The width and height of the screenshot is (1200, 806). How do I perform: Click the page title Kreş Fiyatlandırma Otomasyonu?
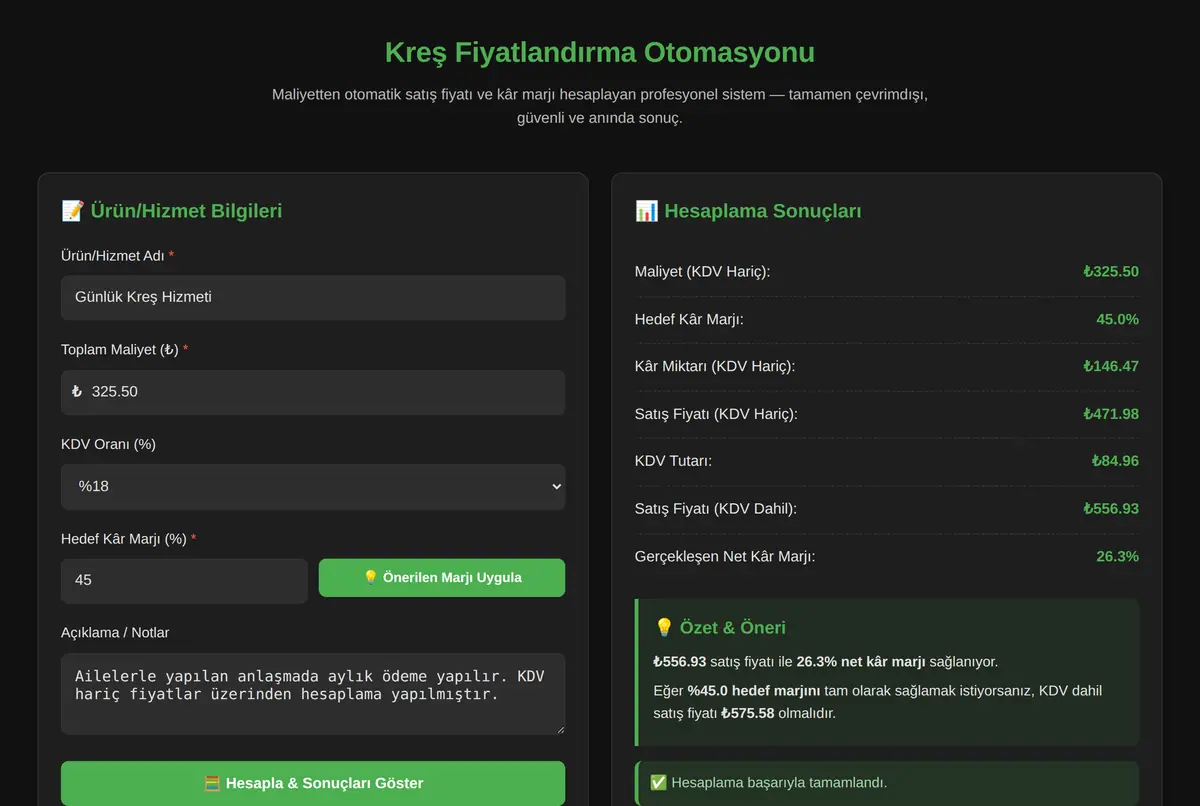coord(600,52)
